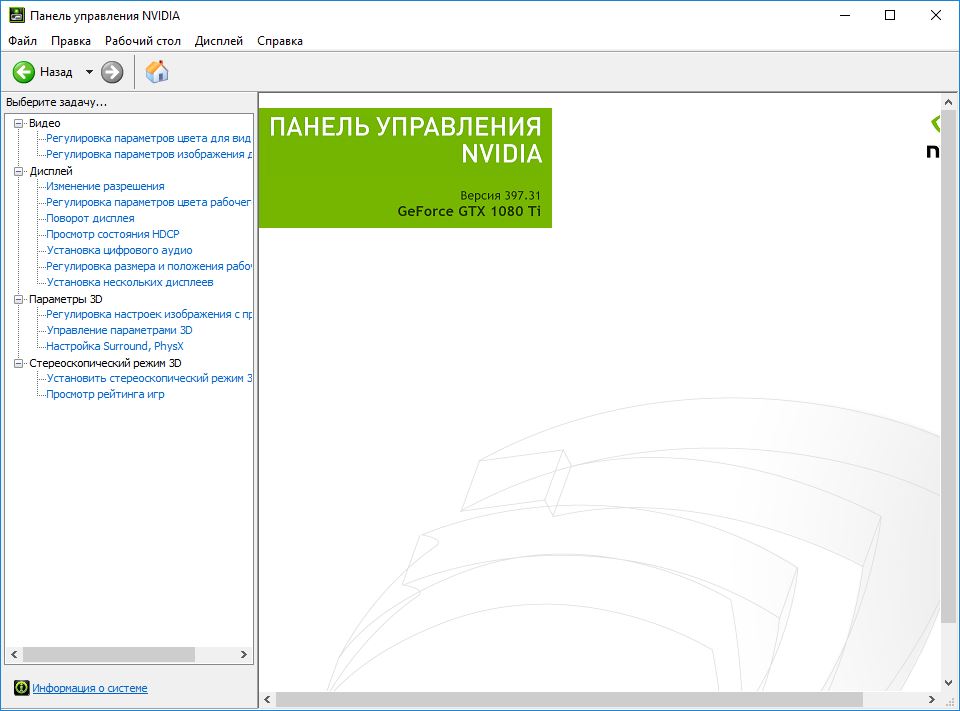Open Просмотр рейтинга игр

[105, 394]
